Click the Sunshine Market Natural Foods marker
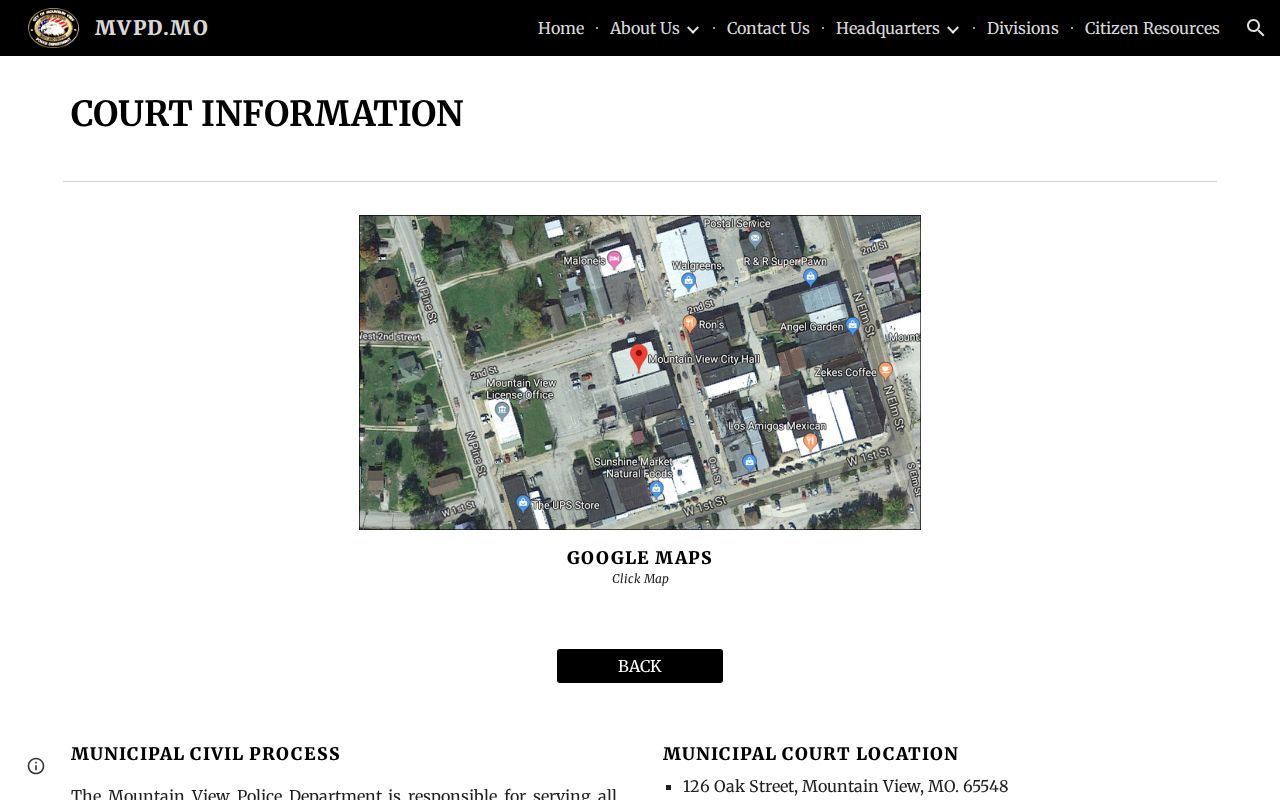This screenshot has height=800, width=1280. [656, 489]
